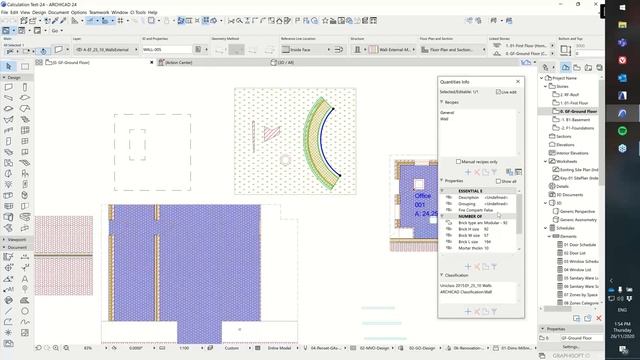Check the Show all properties checkbox
The width and height of the screenshot is (640, 360).
pyautogui.click(x=498, y=181)
